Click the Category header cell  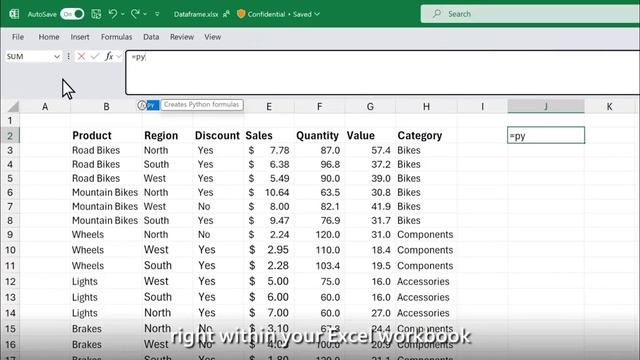[426, 136]
